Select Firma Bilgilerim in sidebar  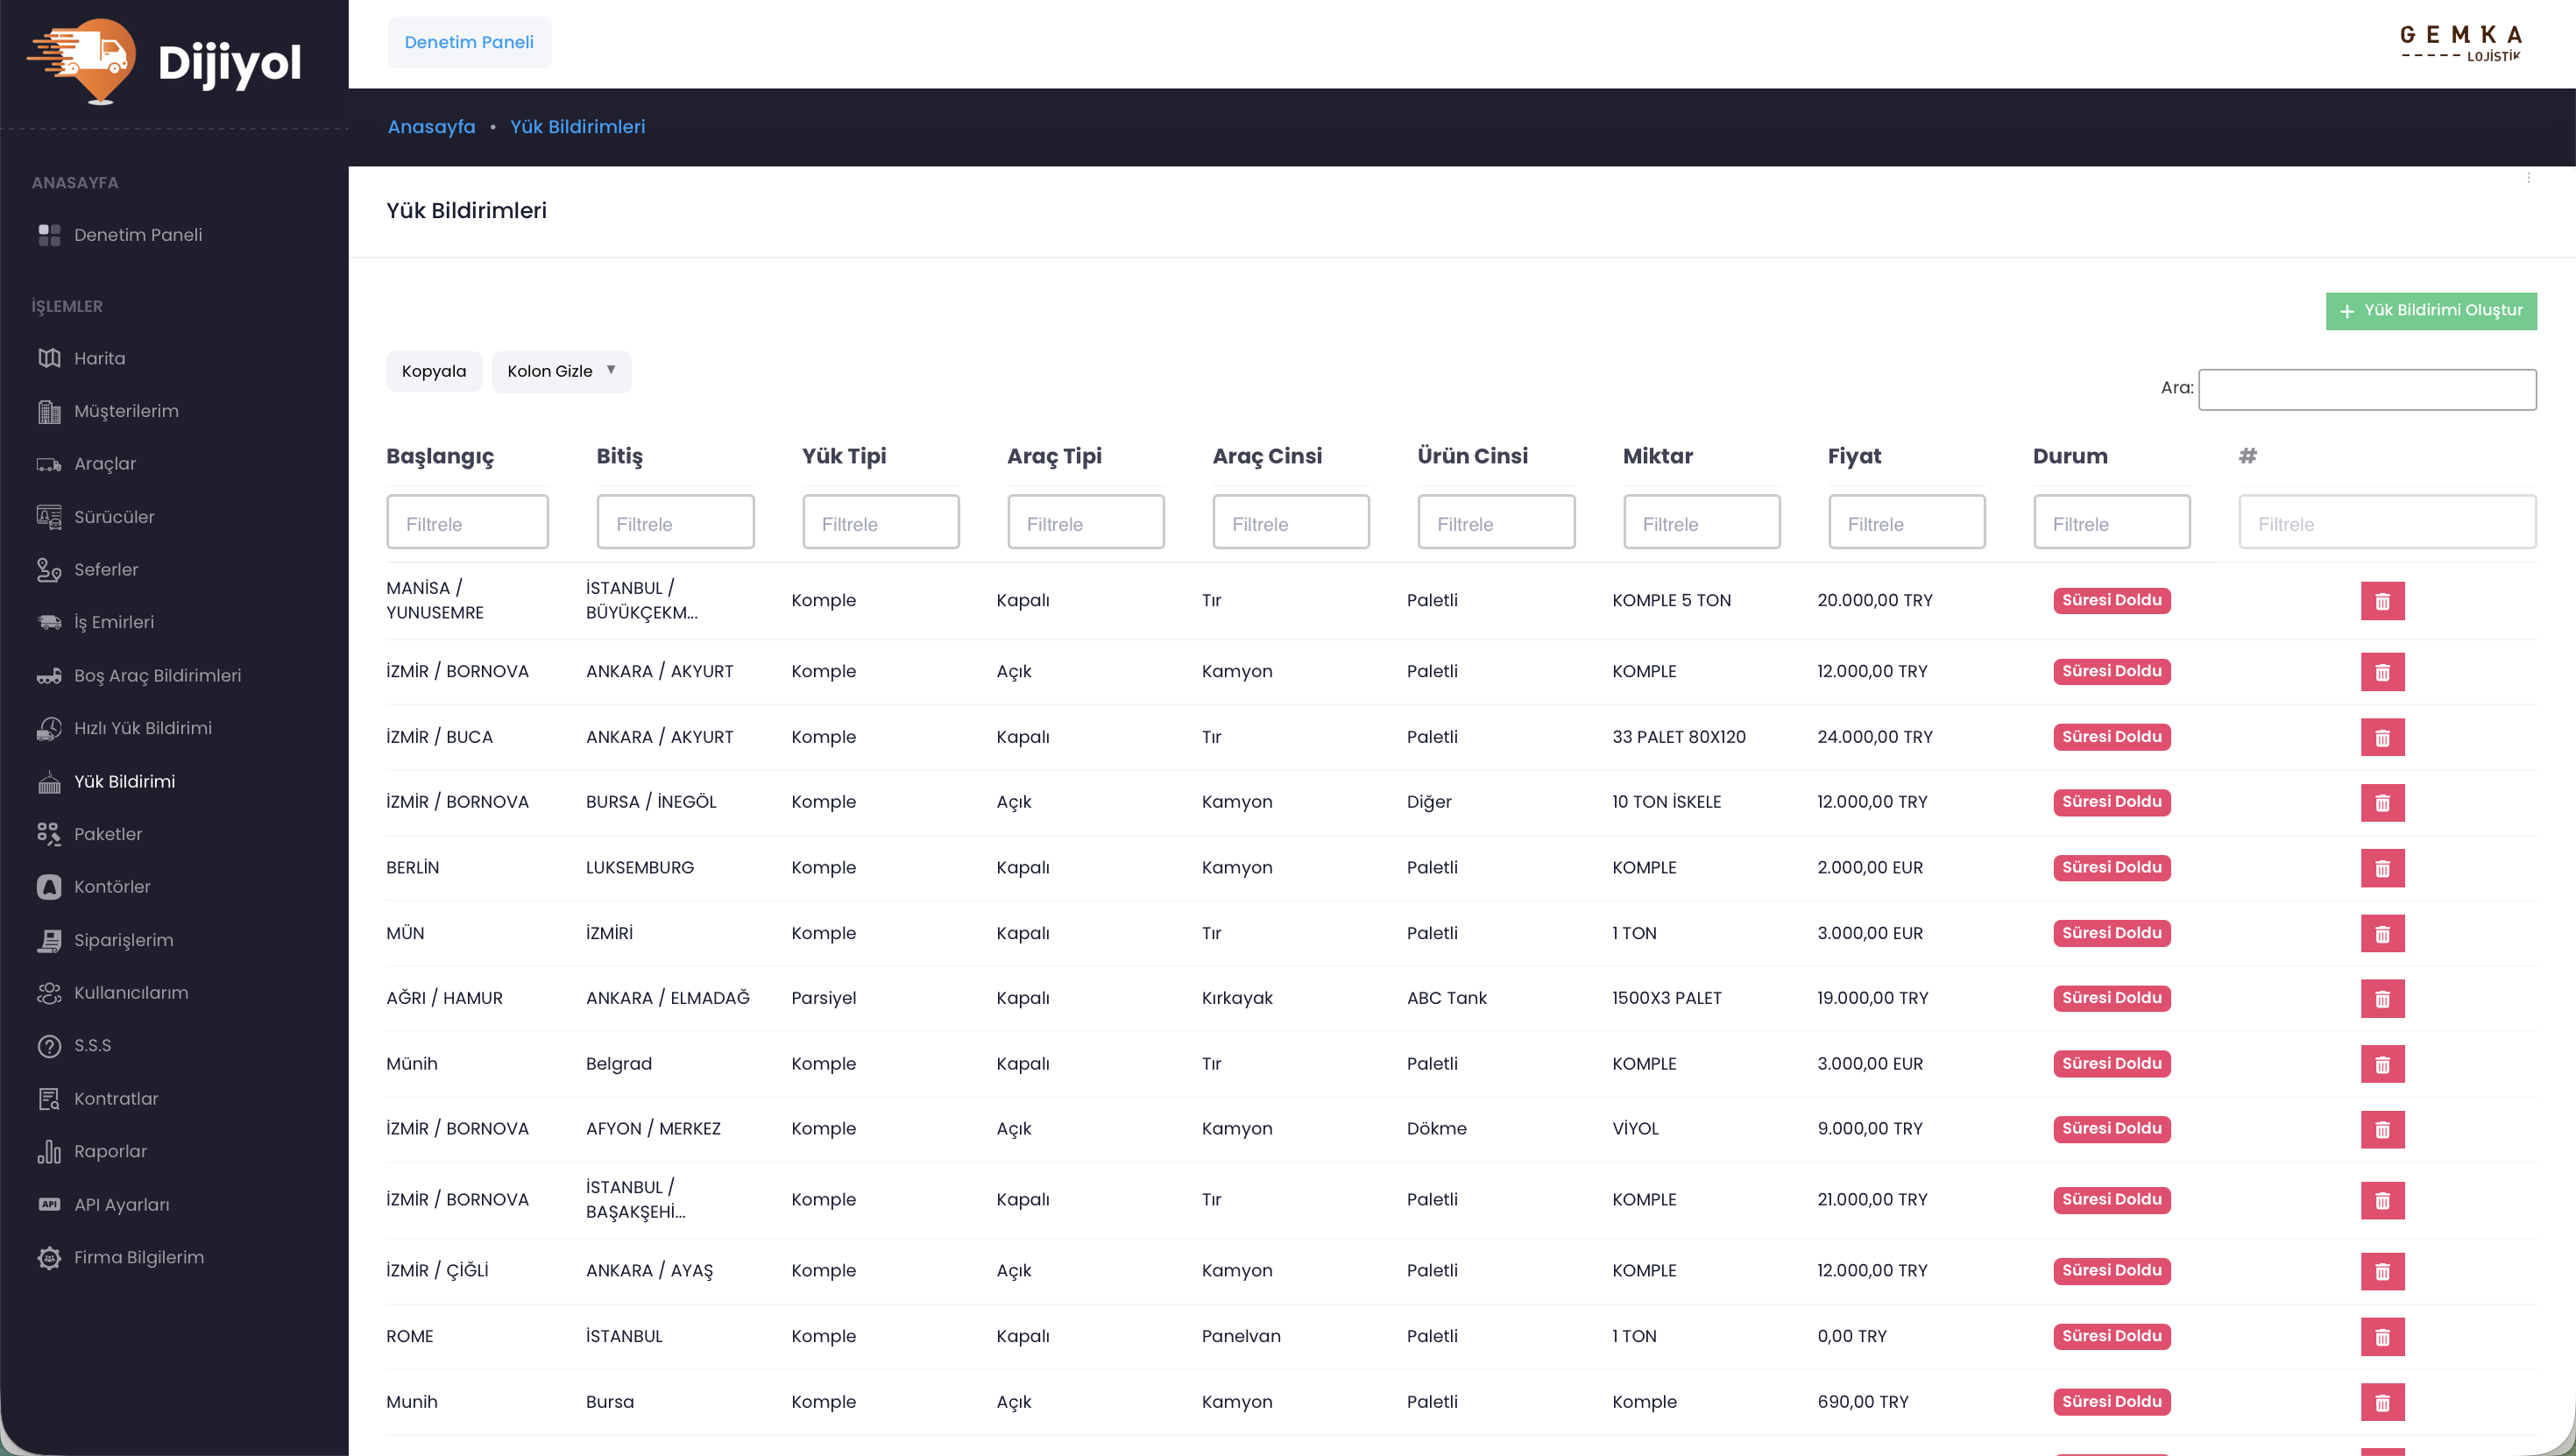click(x=139, y=1258)
